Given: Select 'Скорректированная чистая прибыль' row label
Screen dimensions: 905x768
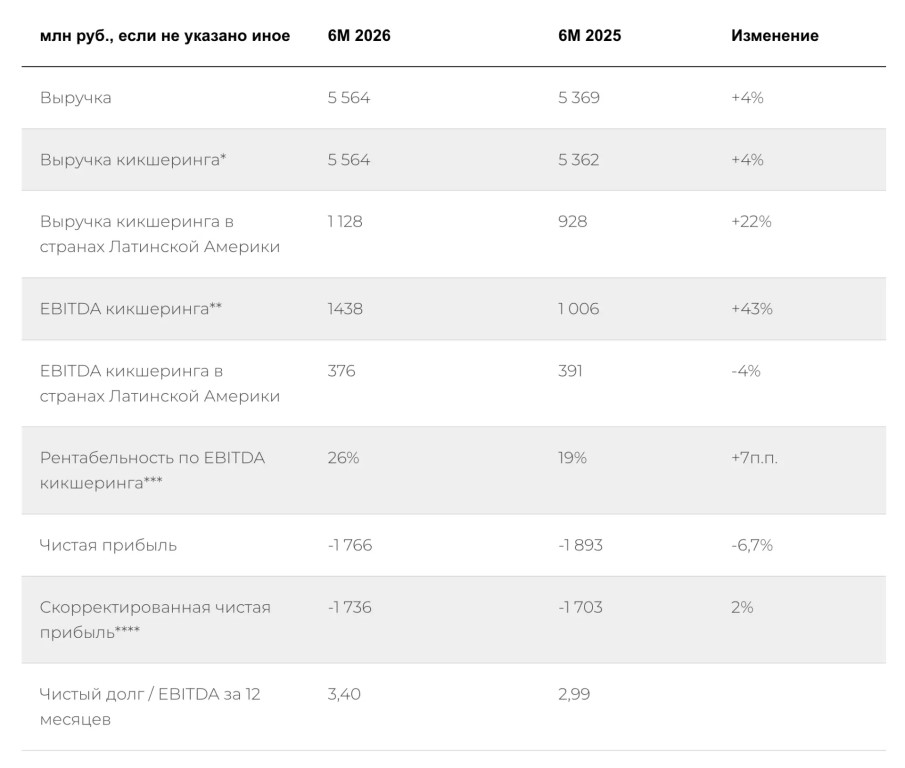Looking at the screenshot, I should pos(155,620).
